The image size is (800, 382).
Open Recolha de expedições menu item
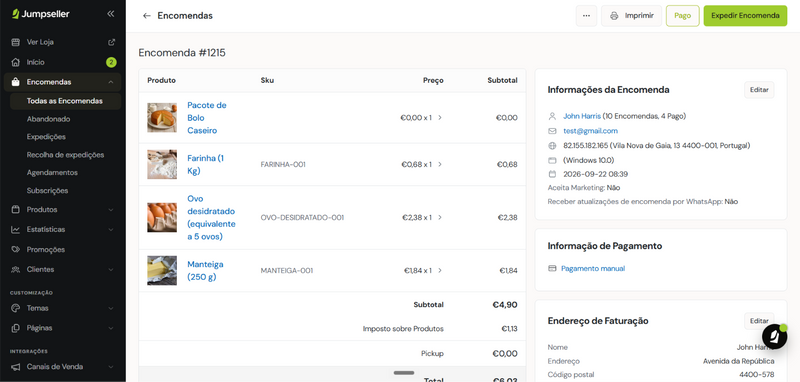(x=65, y=155)
